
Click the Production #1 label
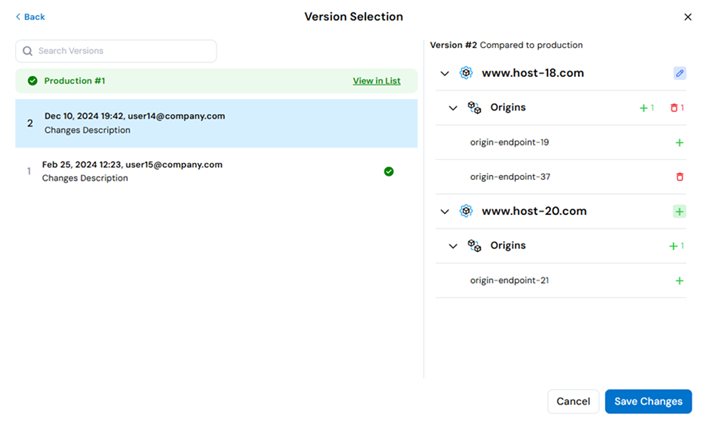(75, 81)
